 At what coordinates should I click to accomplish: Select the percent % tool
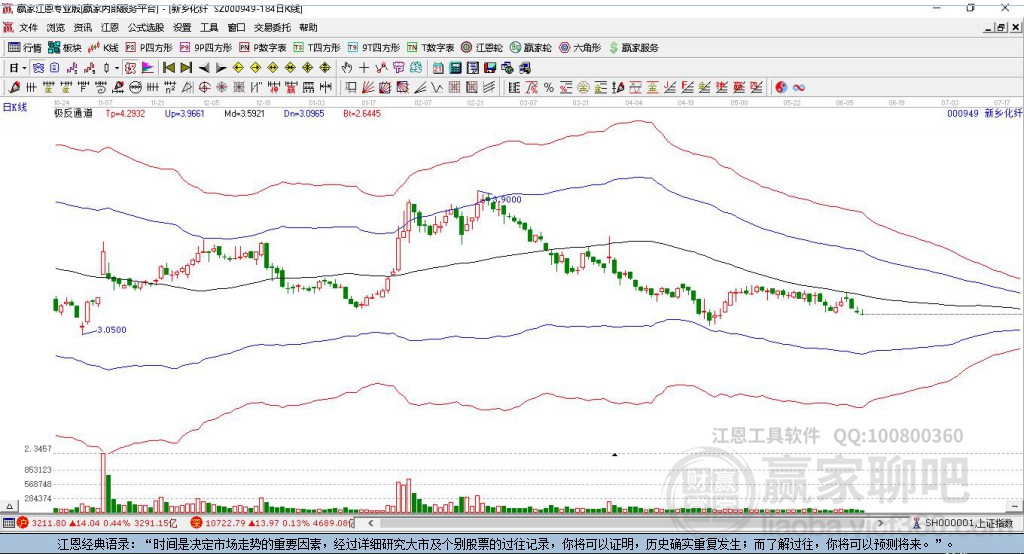click(x=549, y=87)
